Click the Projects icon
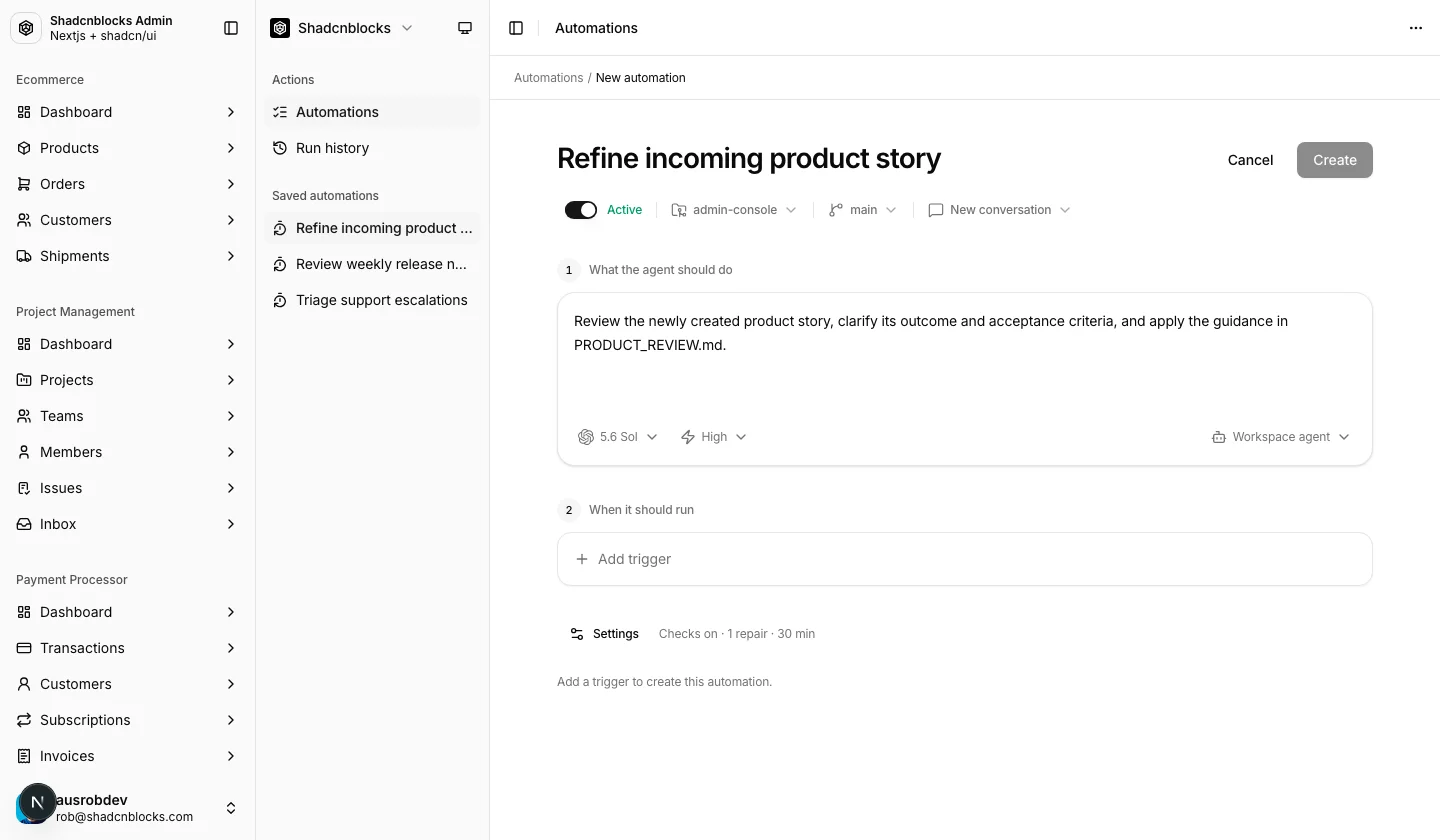Screen dimensions: 1440x840 [x=24, y=380]
